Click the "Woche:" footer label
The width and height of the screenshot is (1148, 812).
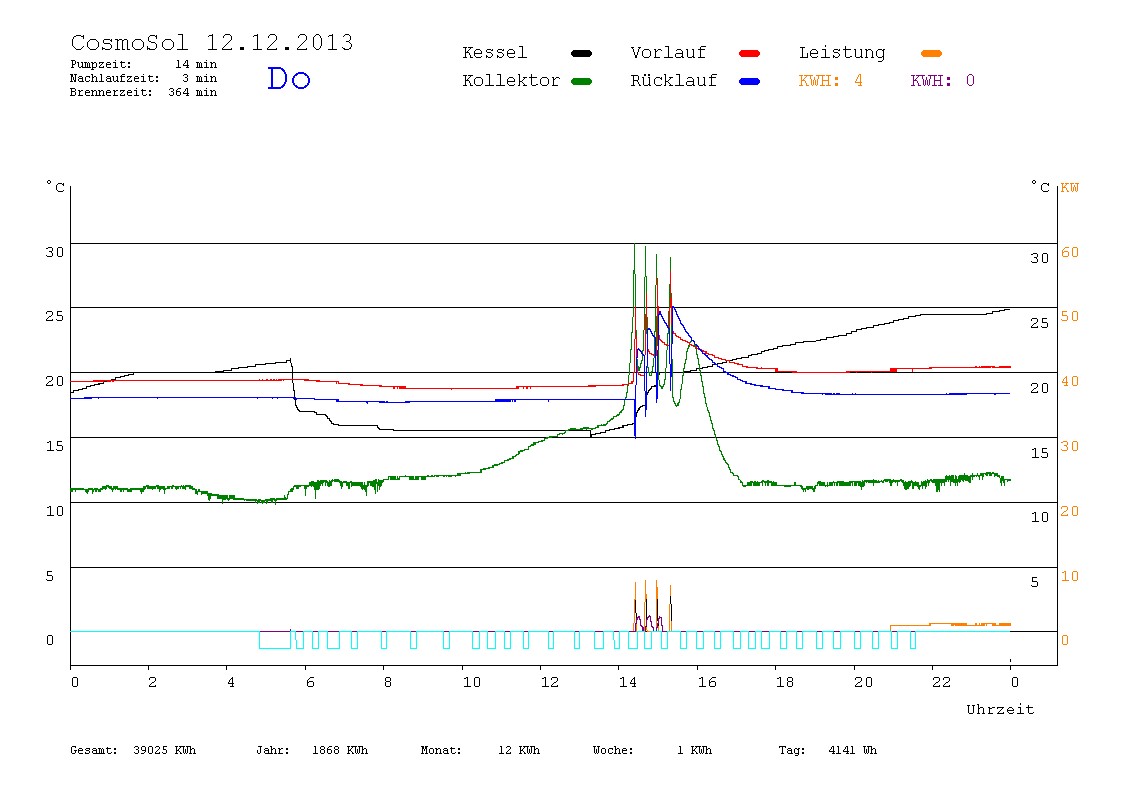point(613,750)
